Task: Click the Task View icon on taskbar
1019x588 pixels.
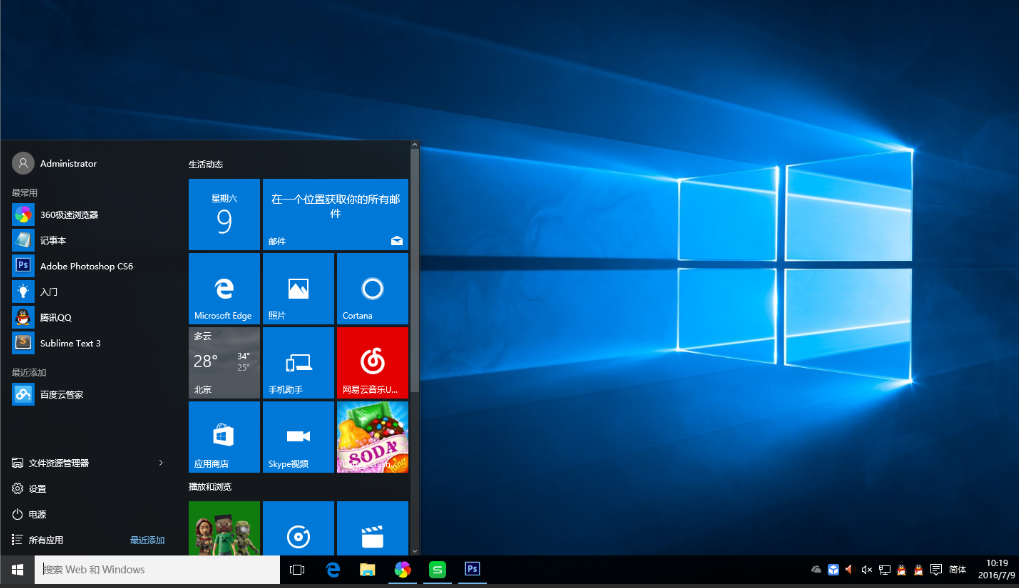Action: (297, 570)
